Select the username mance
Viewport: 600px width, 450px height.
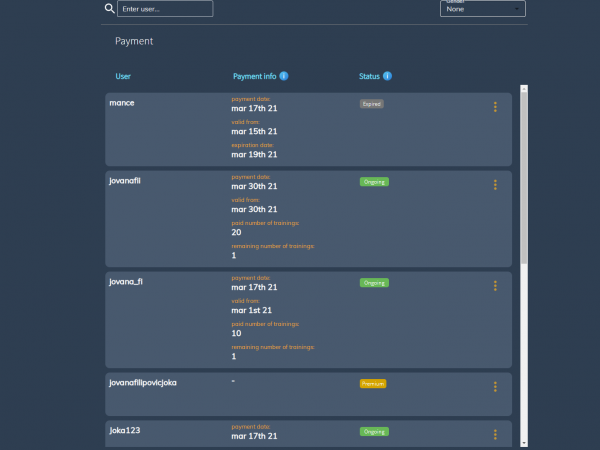122,103
